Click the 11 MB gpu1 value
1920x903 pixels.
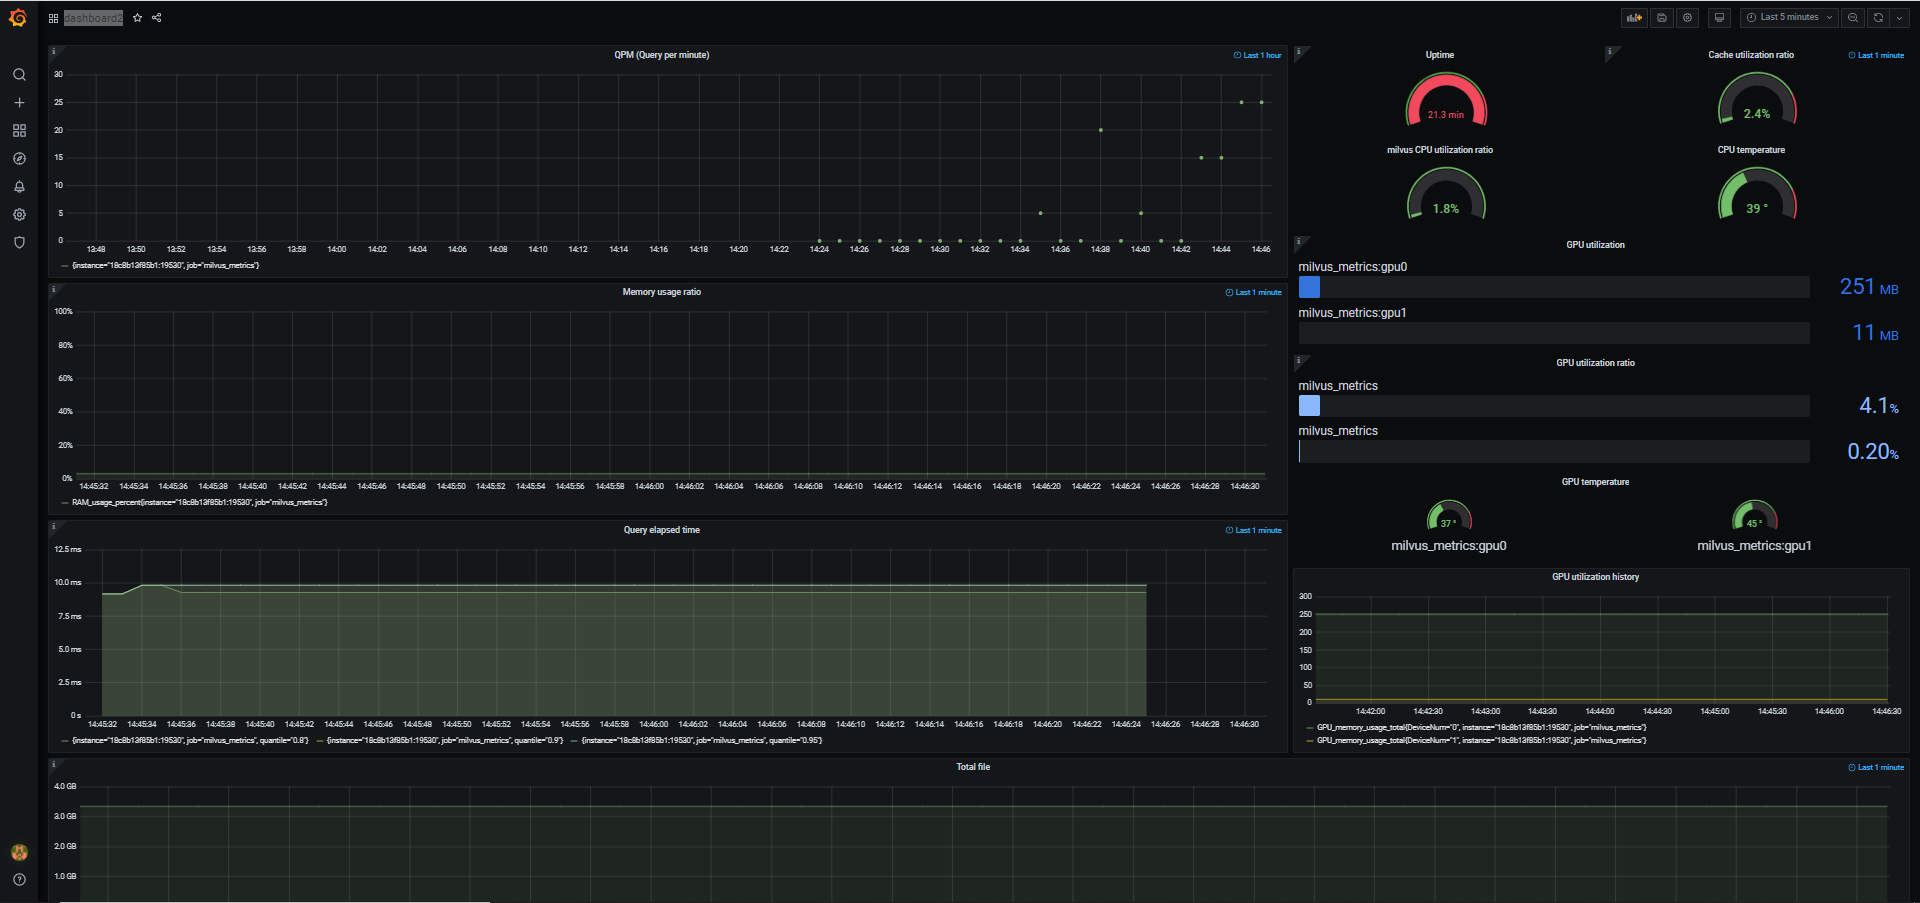1875,333
